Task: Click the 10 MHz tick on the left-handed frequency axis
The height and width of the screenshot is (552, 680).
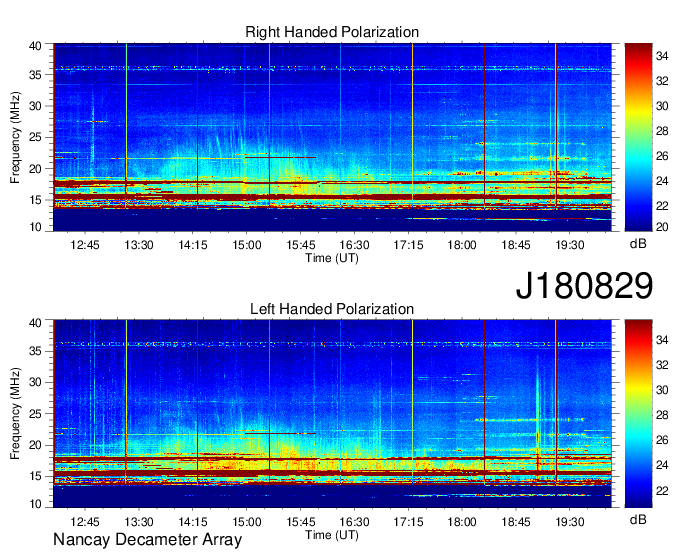Action: pos(36,503)
